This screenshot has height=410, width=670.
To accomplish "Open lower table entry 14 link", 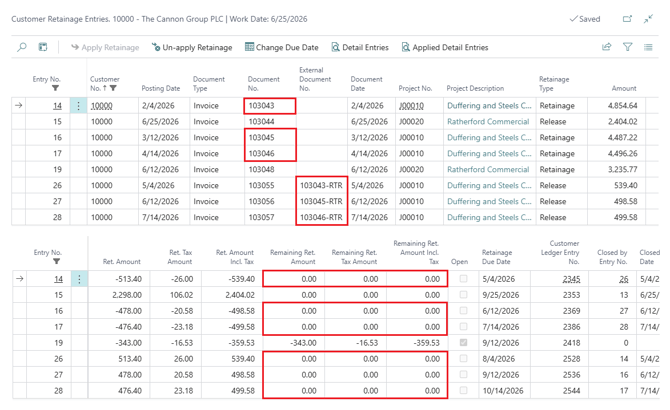I will [x=59, y=279].
